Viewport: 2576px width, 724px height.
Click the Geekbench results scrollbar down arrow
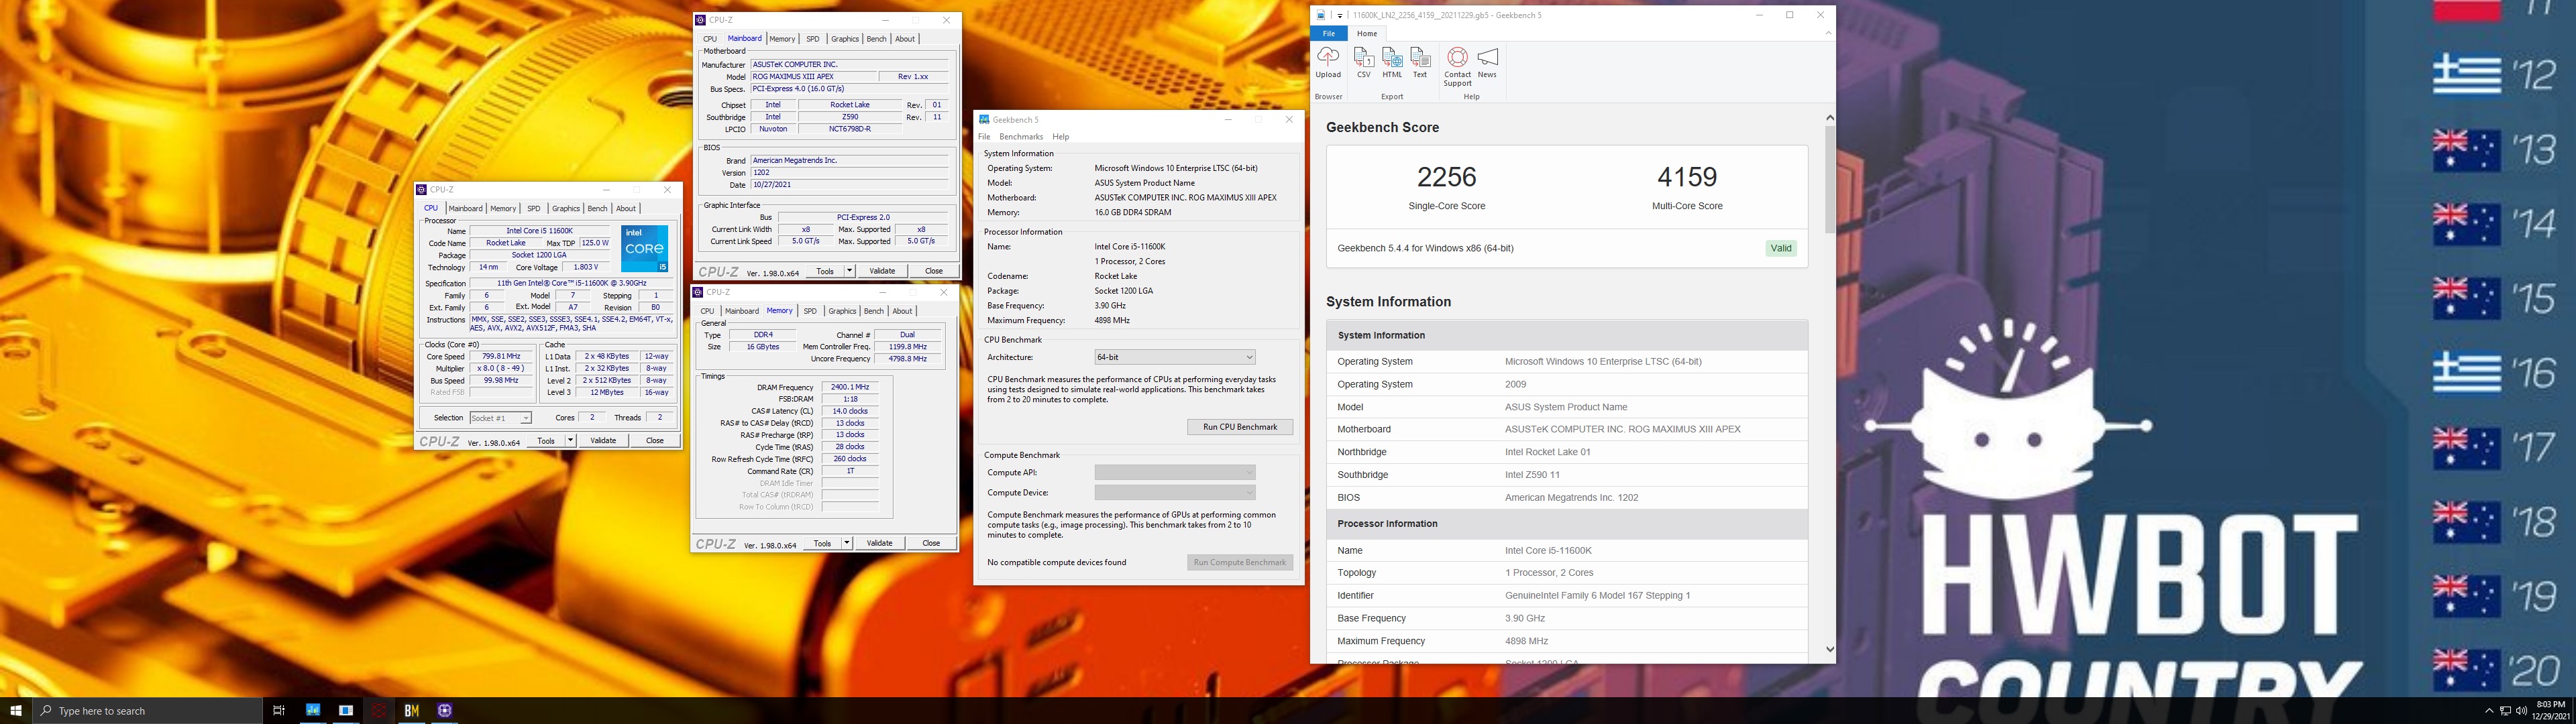click(x=1829, y=649)
